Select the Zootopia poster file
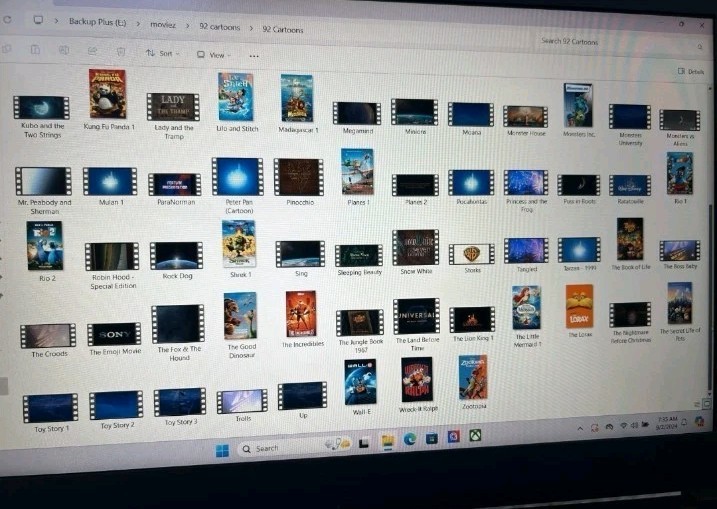The height and width of the screenshot is (509, 717). (x=473, y=377)
